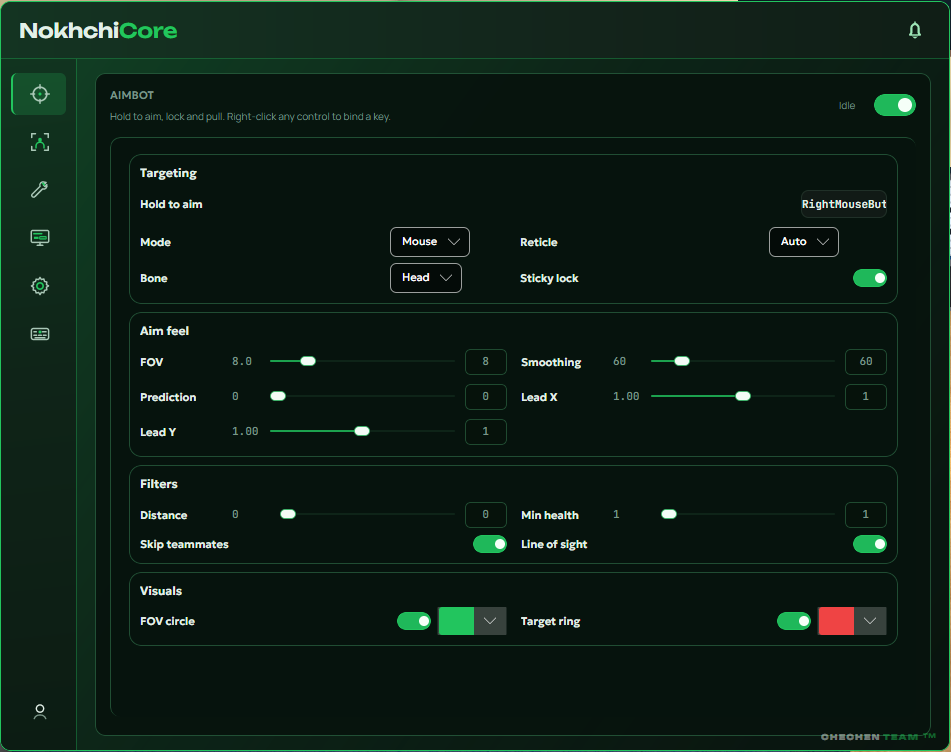Click the Targeting group title

pyautogui.click(x=168, y=173)
